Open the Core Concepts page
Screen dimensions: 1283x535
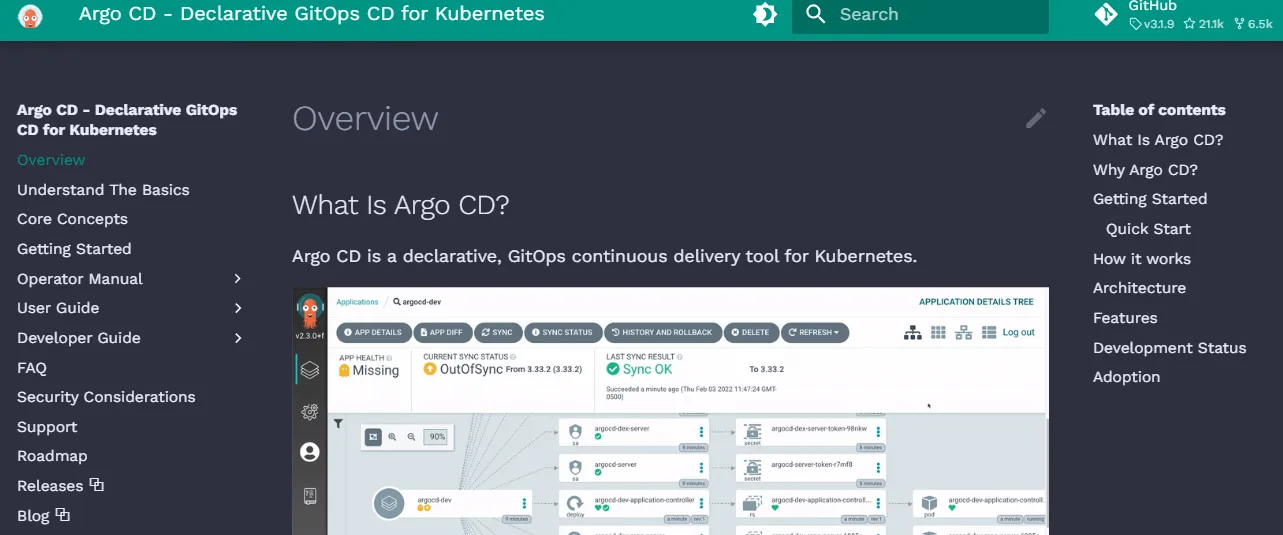click(72, 219)
